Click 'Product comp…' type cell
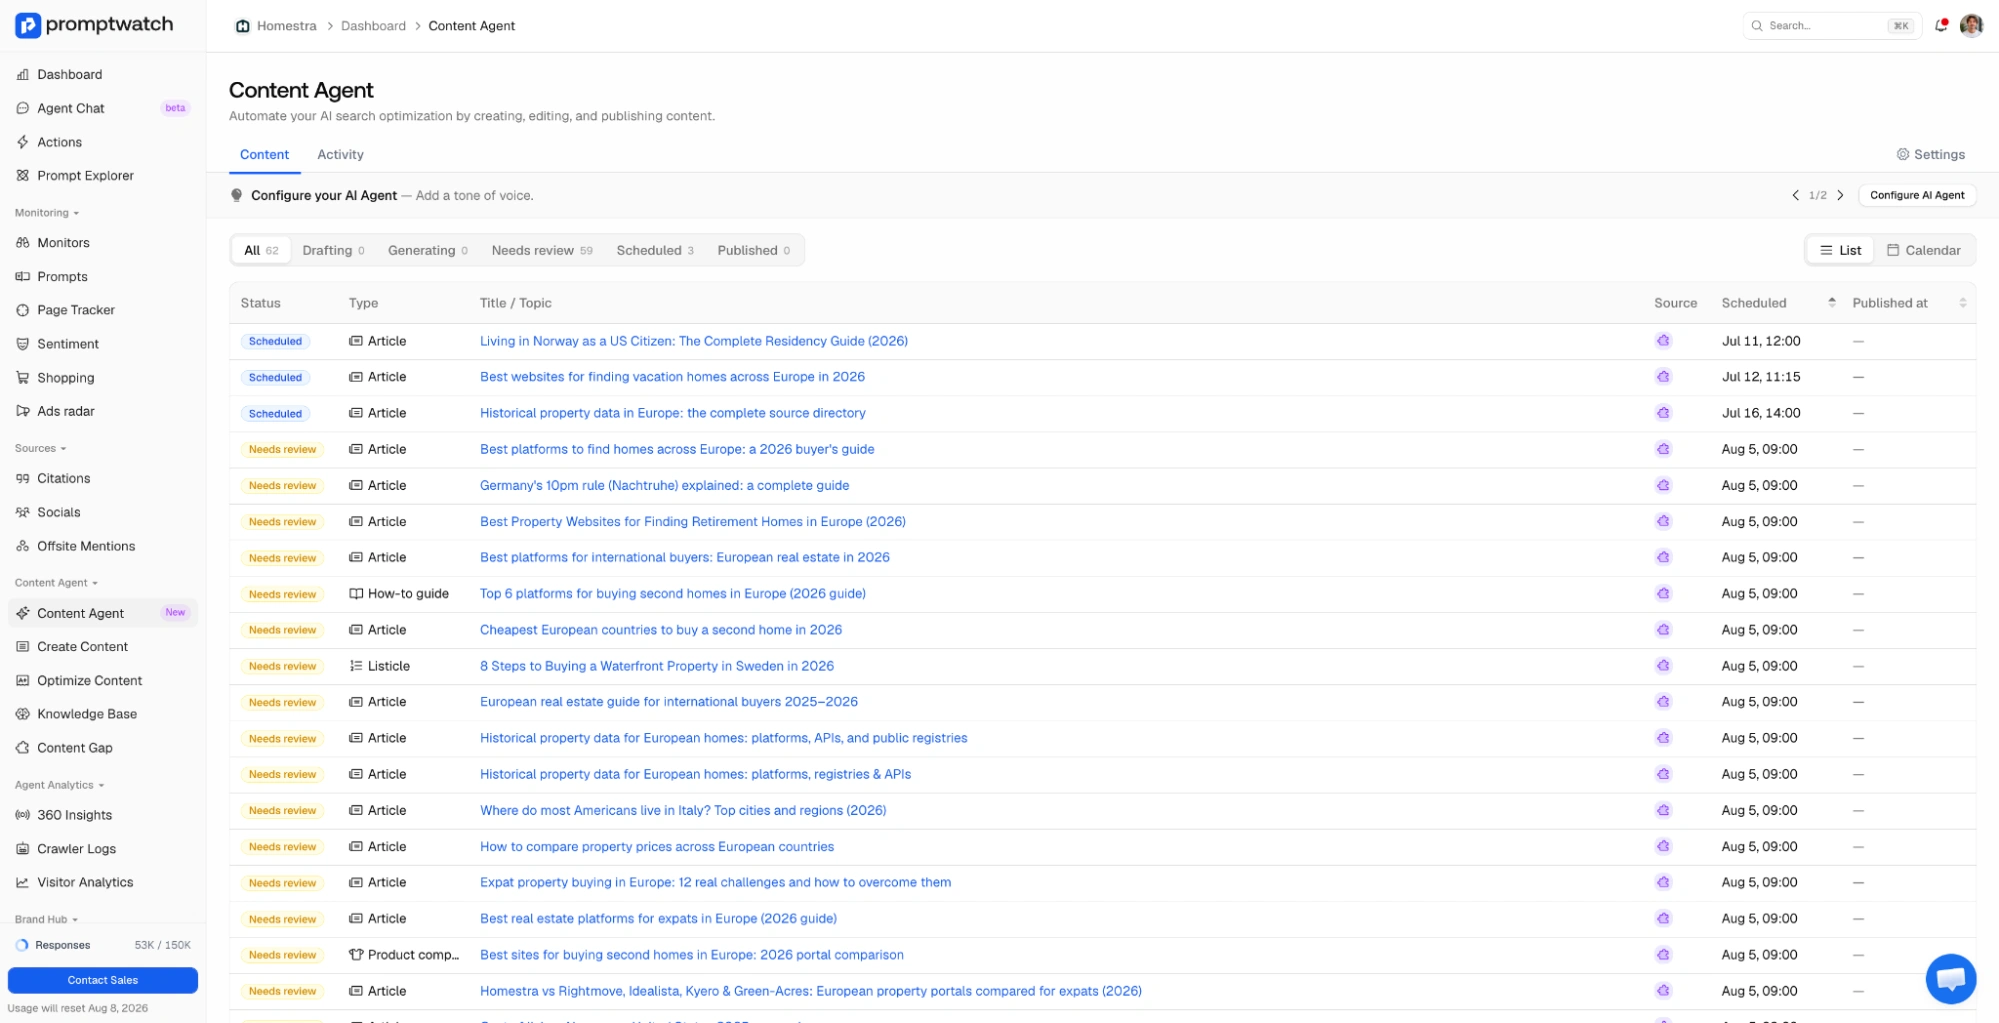This screenshot has width=1999, height=1023. click(x=404, y=955)
